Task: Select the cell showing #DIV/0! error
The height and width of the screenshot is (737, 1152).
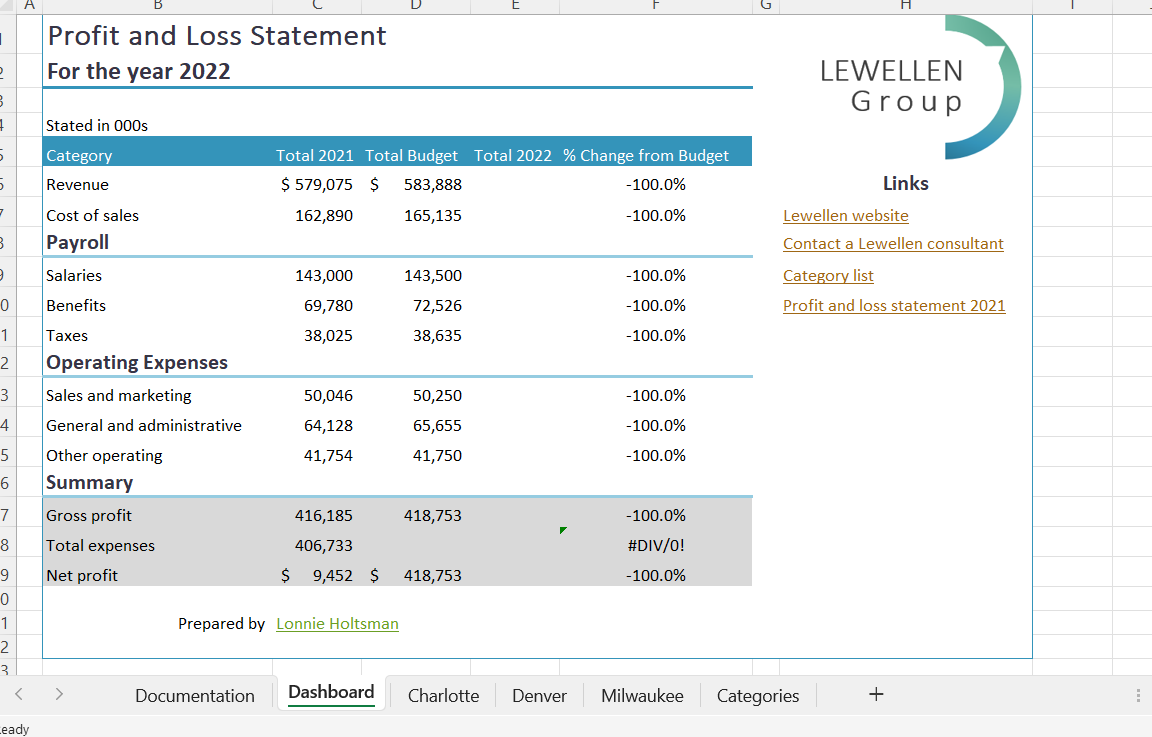Action: 655,545
